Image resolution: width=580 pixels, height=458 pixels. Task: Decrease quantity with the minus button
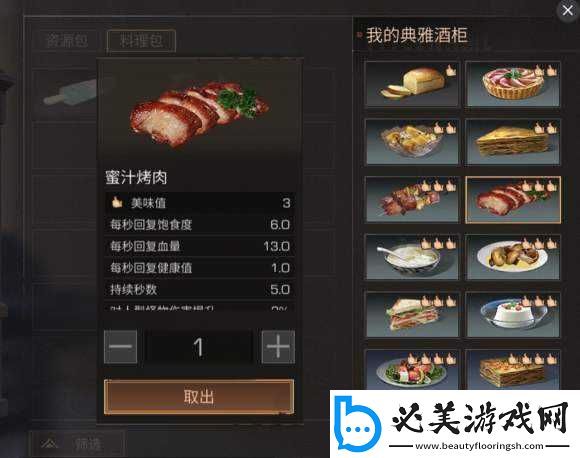121,347
